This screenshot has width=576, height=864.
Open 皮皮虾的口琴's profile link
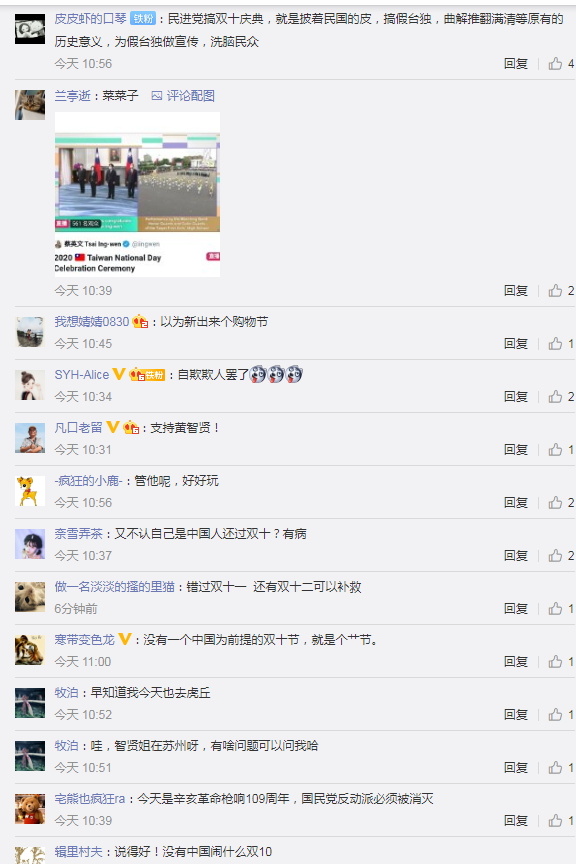(90, 19)
